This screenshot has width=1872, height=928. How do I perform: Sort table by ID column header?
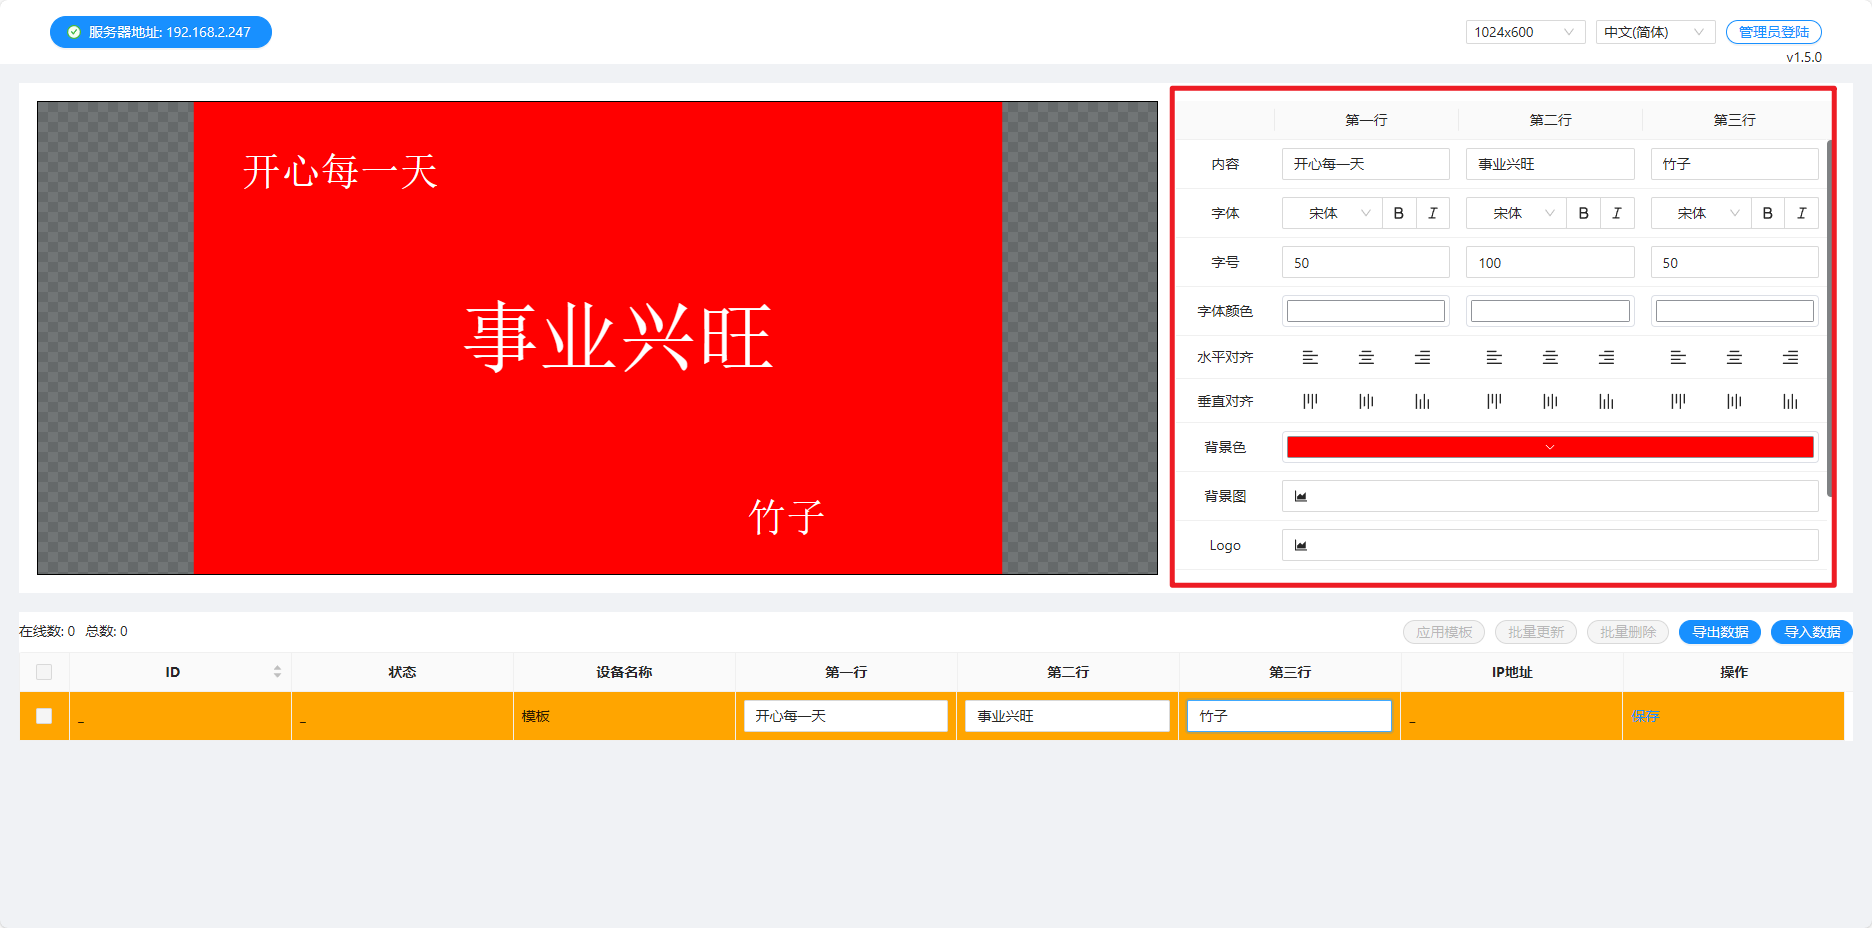click(x=277, y=672)
